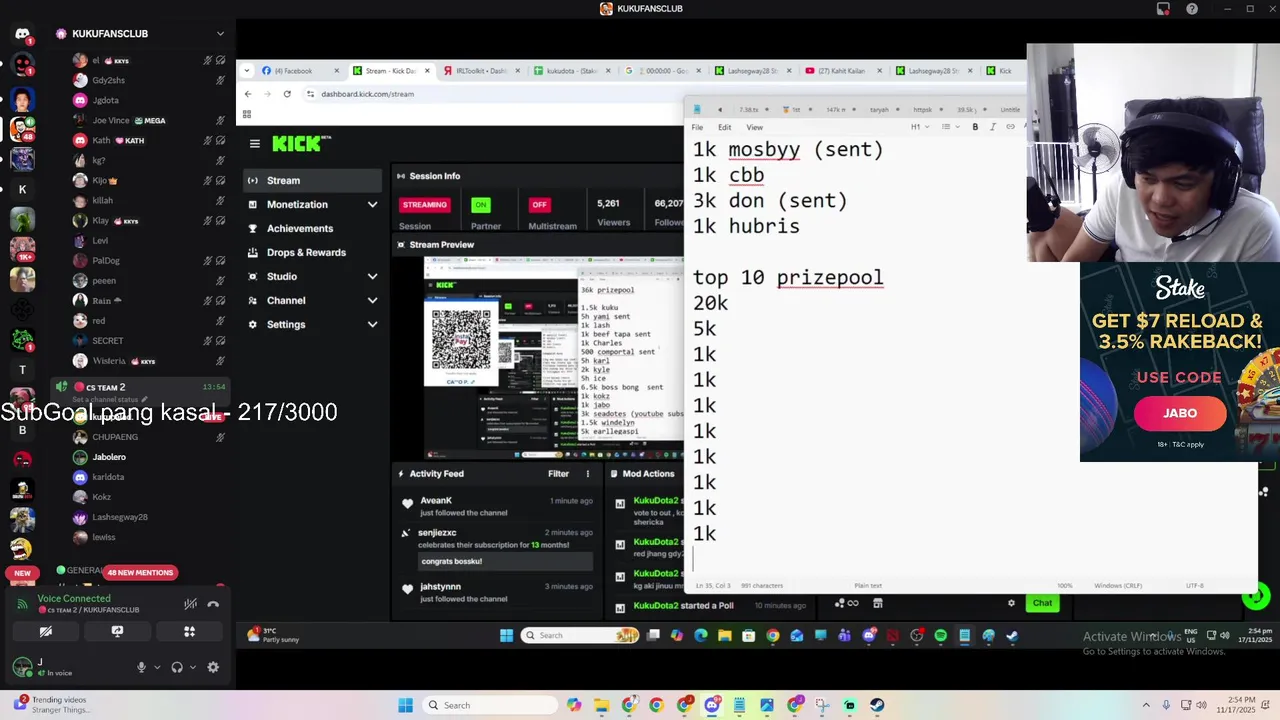Toggle bold formatting in Notepad
Image resolution: width=1280 pixels, height=720 pixels.
tap(975, 127)
